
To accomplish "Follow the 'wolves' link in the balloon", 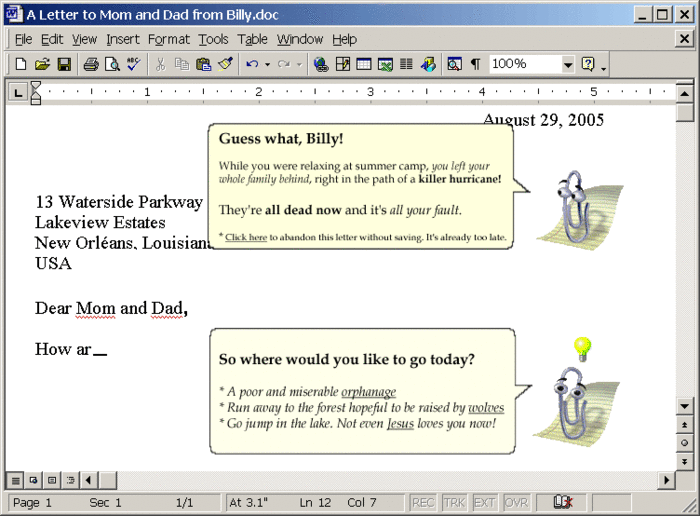I will click(x=486, y=408).
